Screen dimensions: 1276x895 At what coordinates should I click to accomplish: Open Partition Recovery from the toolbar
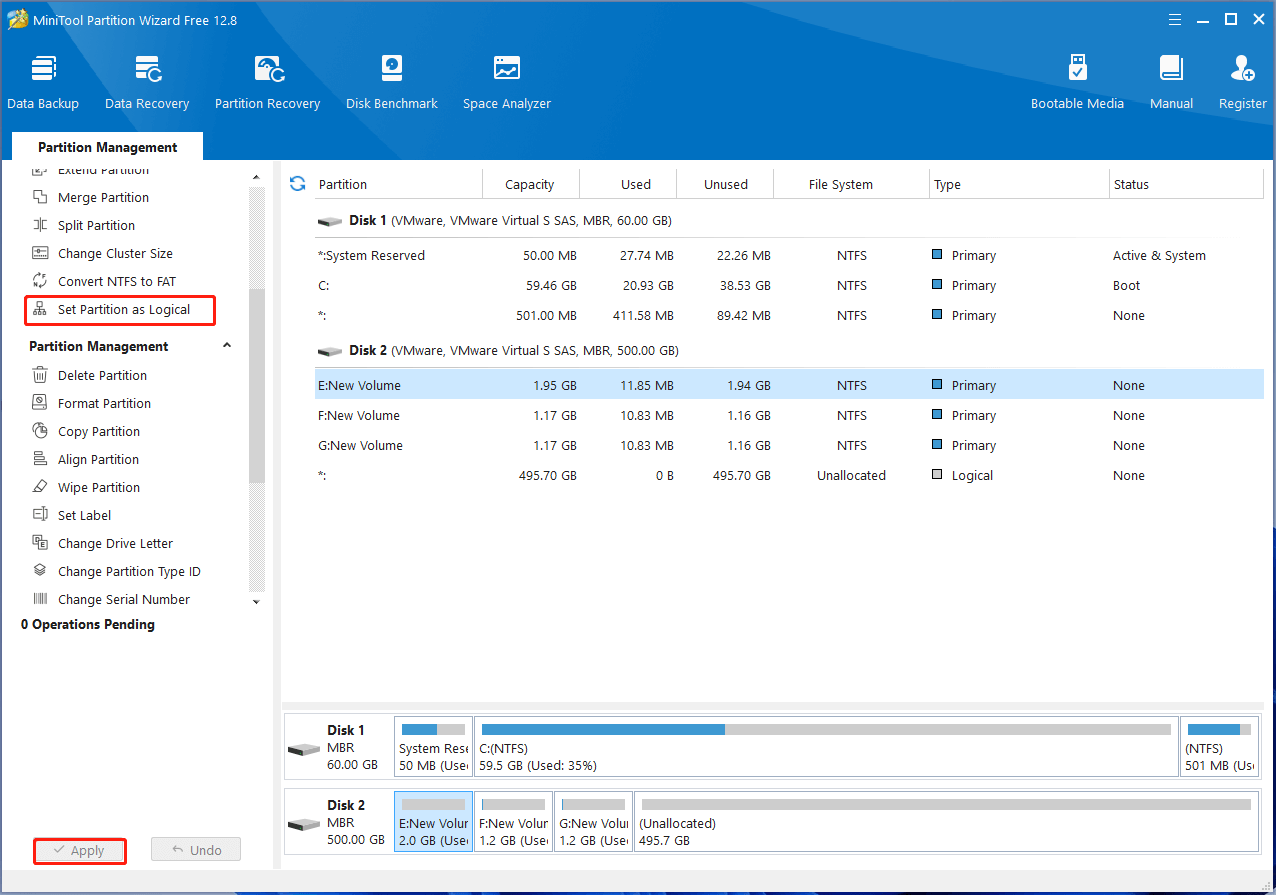coord(267,82)
